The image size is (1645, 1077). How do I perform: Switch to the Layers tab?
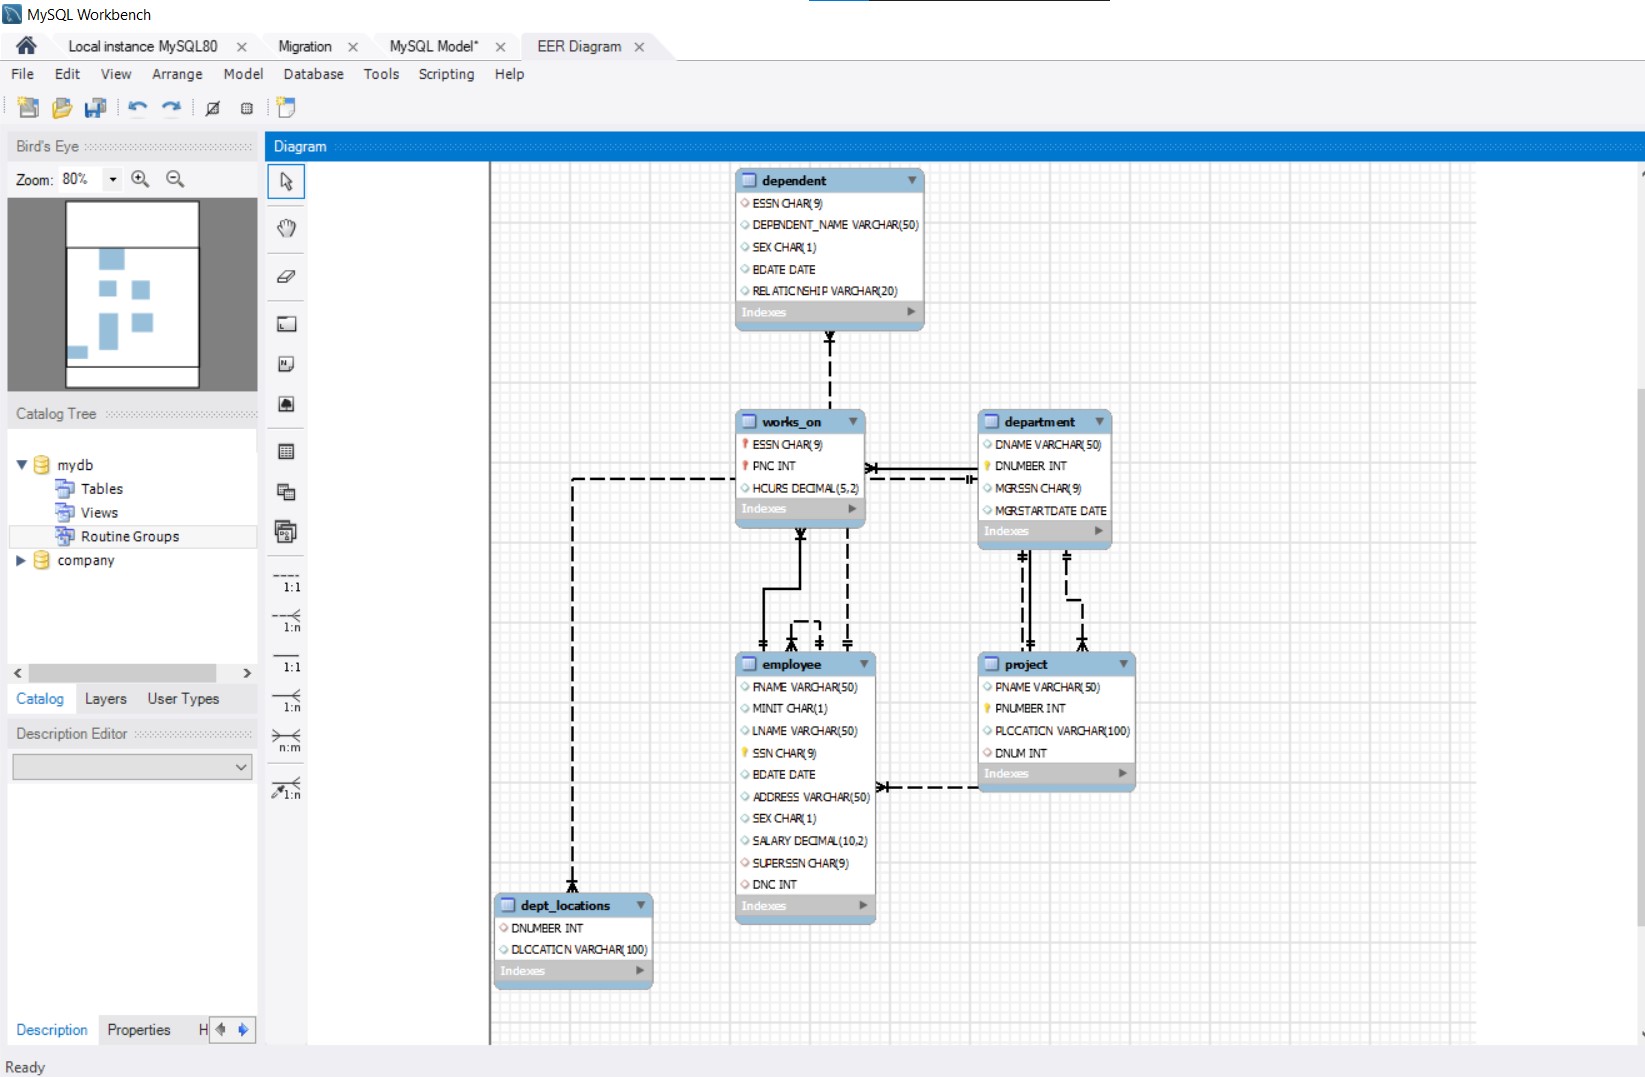click(x=105, y=699)
